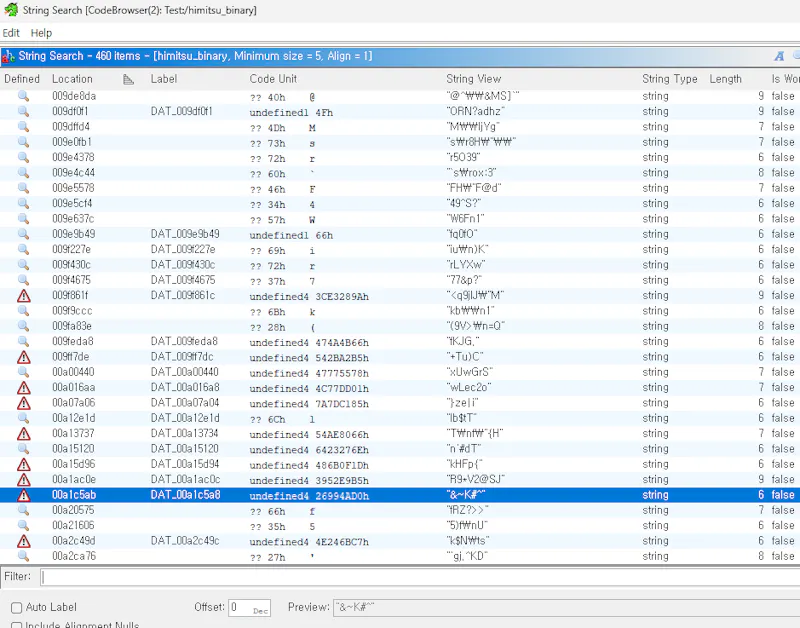Select the code unit 'undefined4 474A4B66h'
This screenshot has width=800, height=628.
point(309,342)
